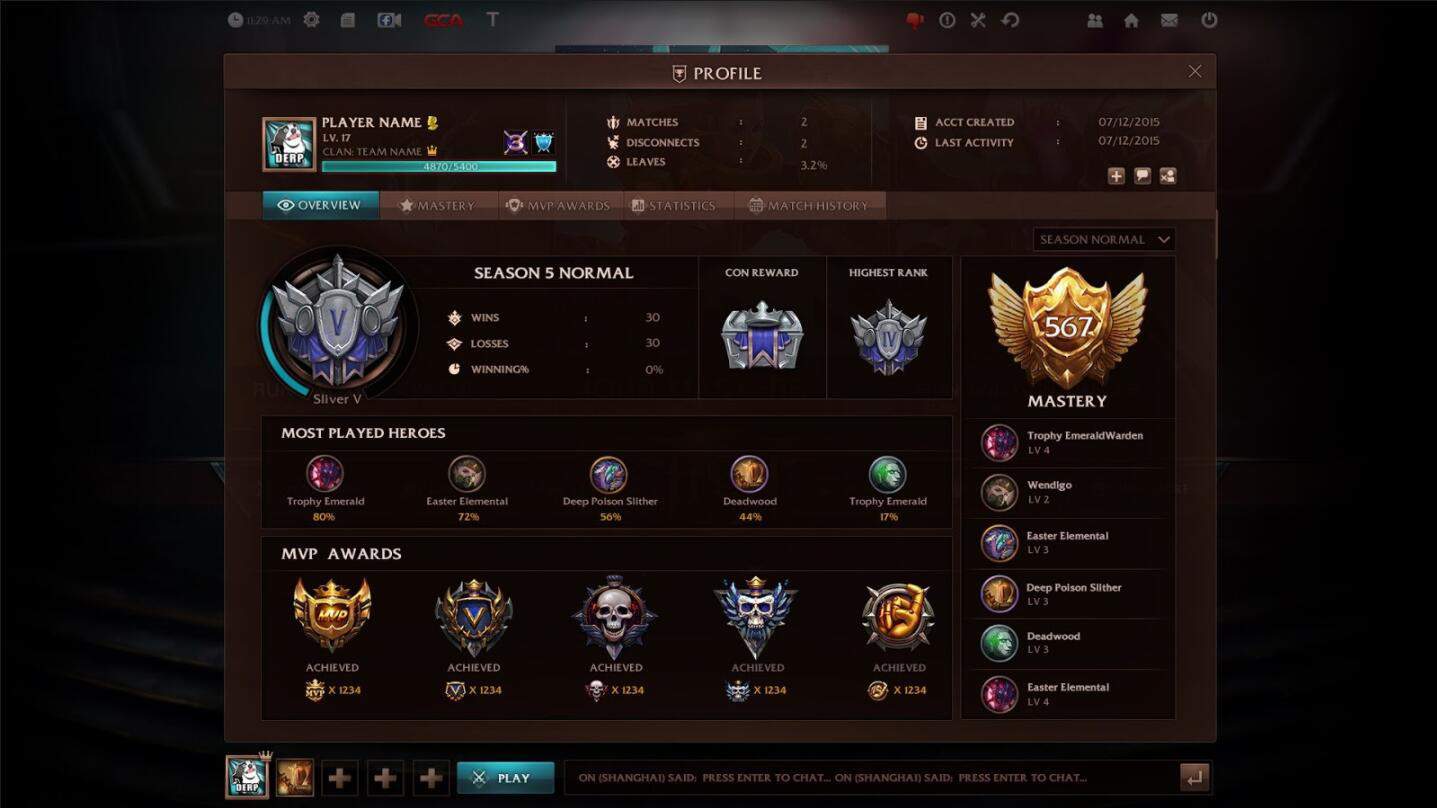Switch to the Overview tab
This screenshot has width=1437, height=808.
pos(320,205)
